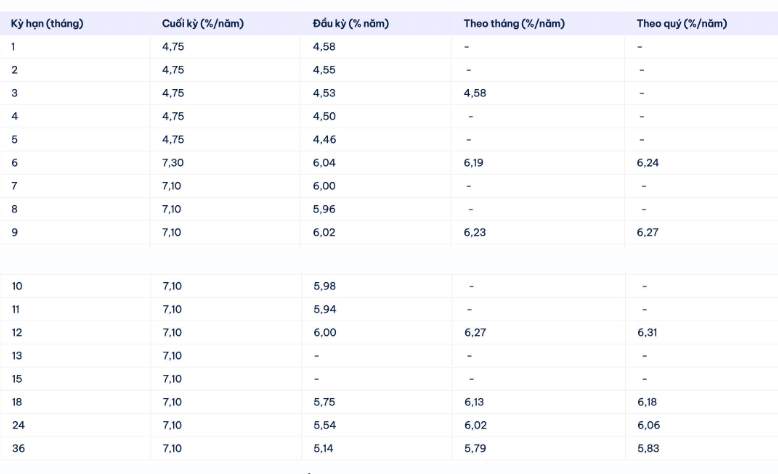Click the 6,19 Theo tháng rate cell
Image resolution: width=778 pixels, height=474 pixels.
click(473, 162)
